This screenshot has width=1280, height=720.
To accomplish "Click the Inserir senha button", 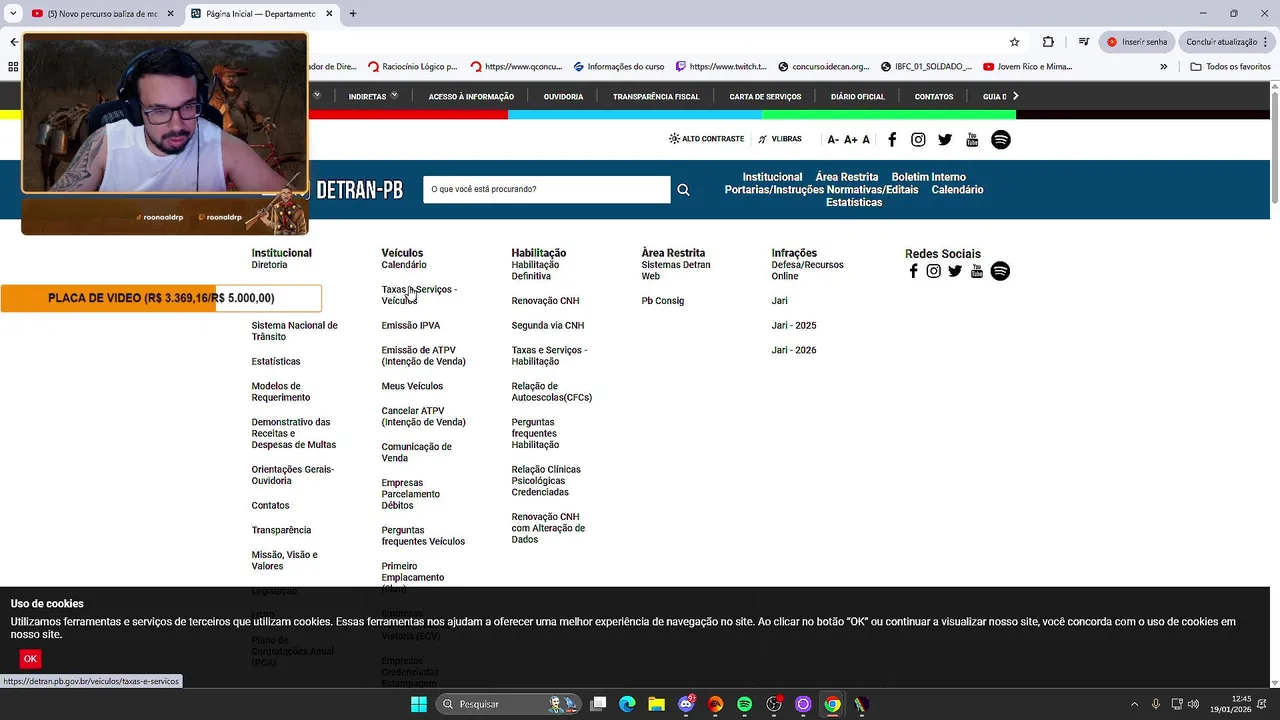I will tap(1137, 42).
